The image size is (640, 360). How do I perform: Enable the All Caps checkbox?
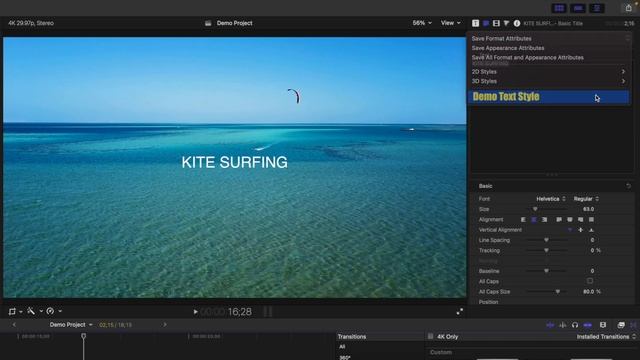pos(590,281)
